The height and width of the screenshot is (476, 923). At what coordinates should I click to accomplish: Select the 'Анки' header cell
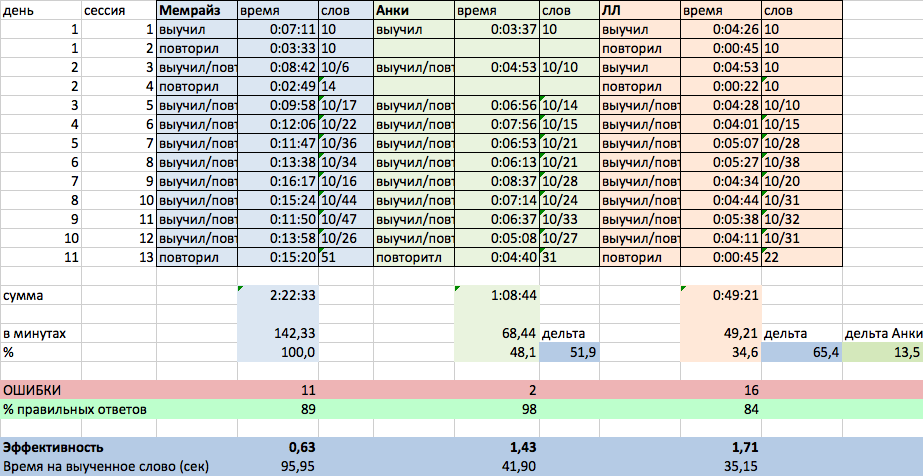(414, 11)
